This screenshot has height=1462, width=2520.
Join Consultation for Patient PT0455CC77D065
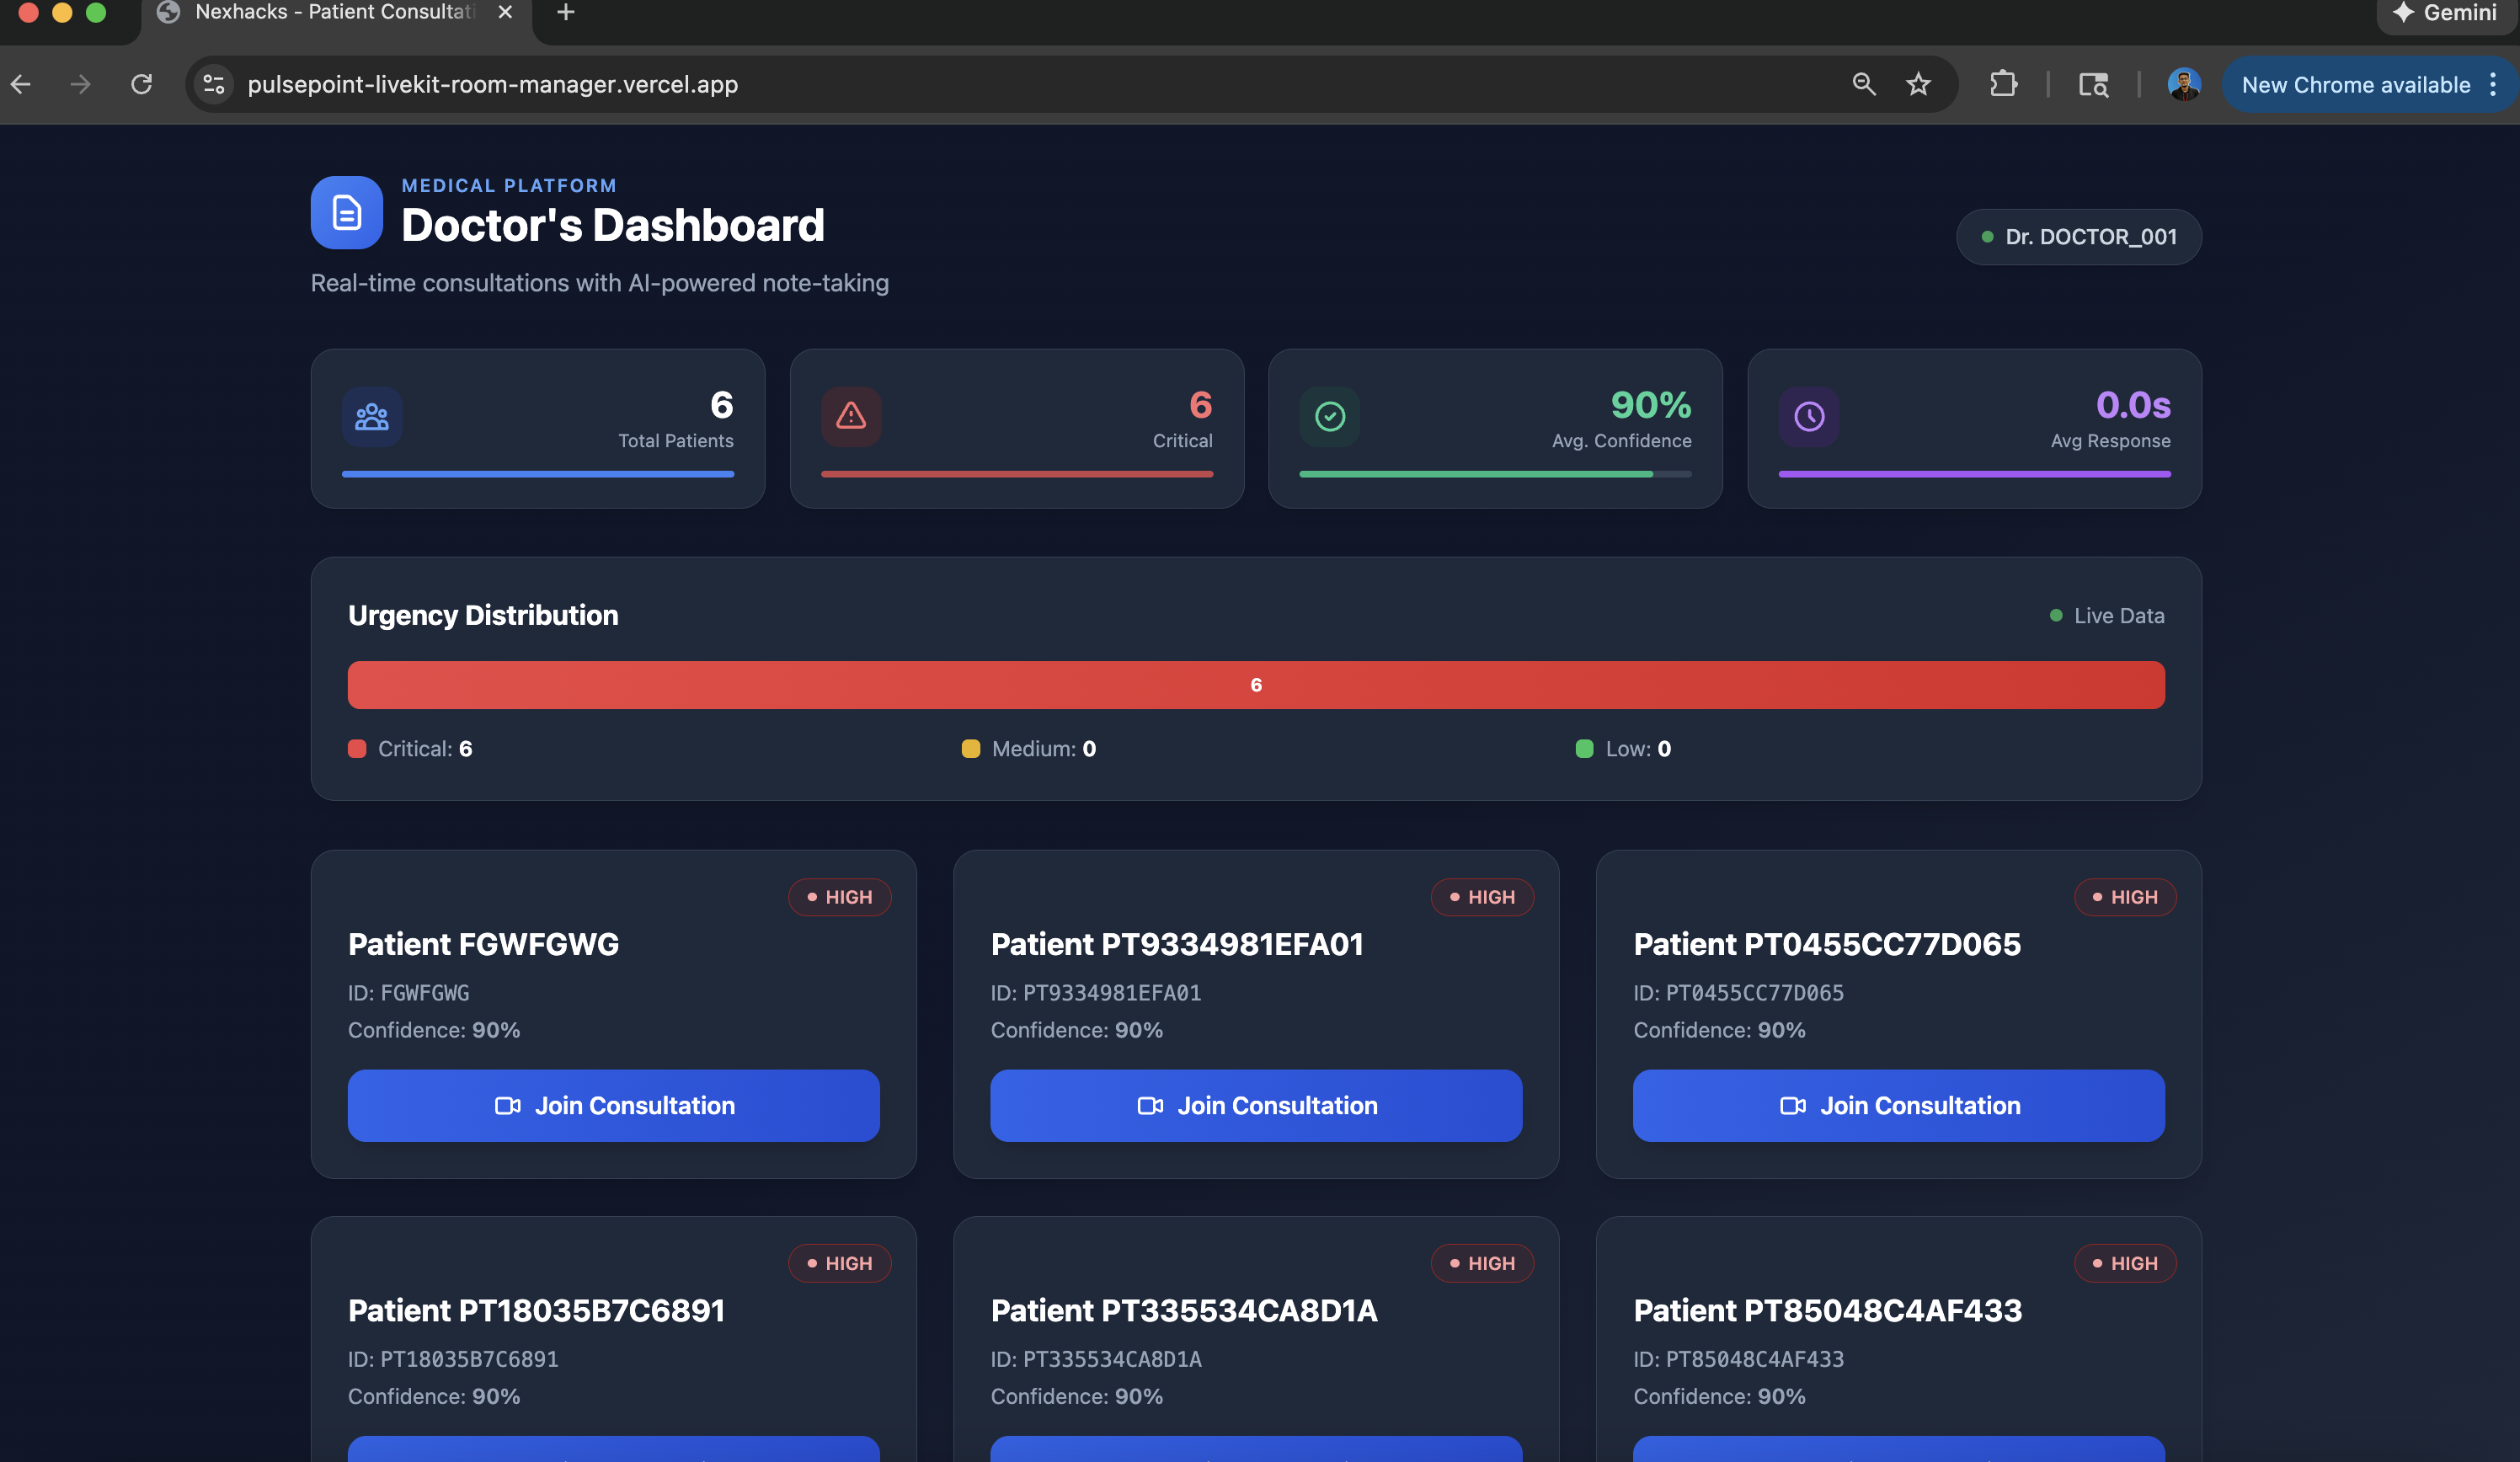point(1898,1105)
